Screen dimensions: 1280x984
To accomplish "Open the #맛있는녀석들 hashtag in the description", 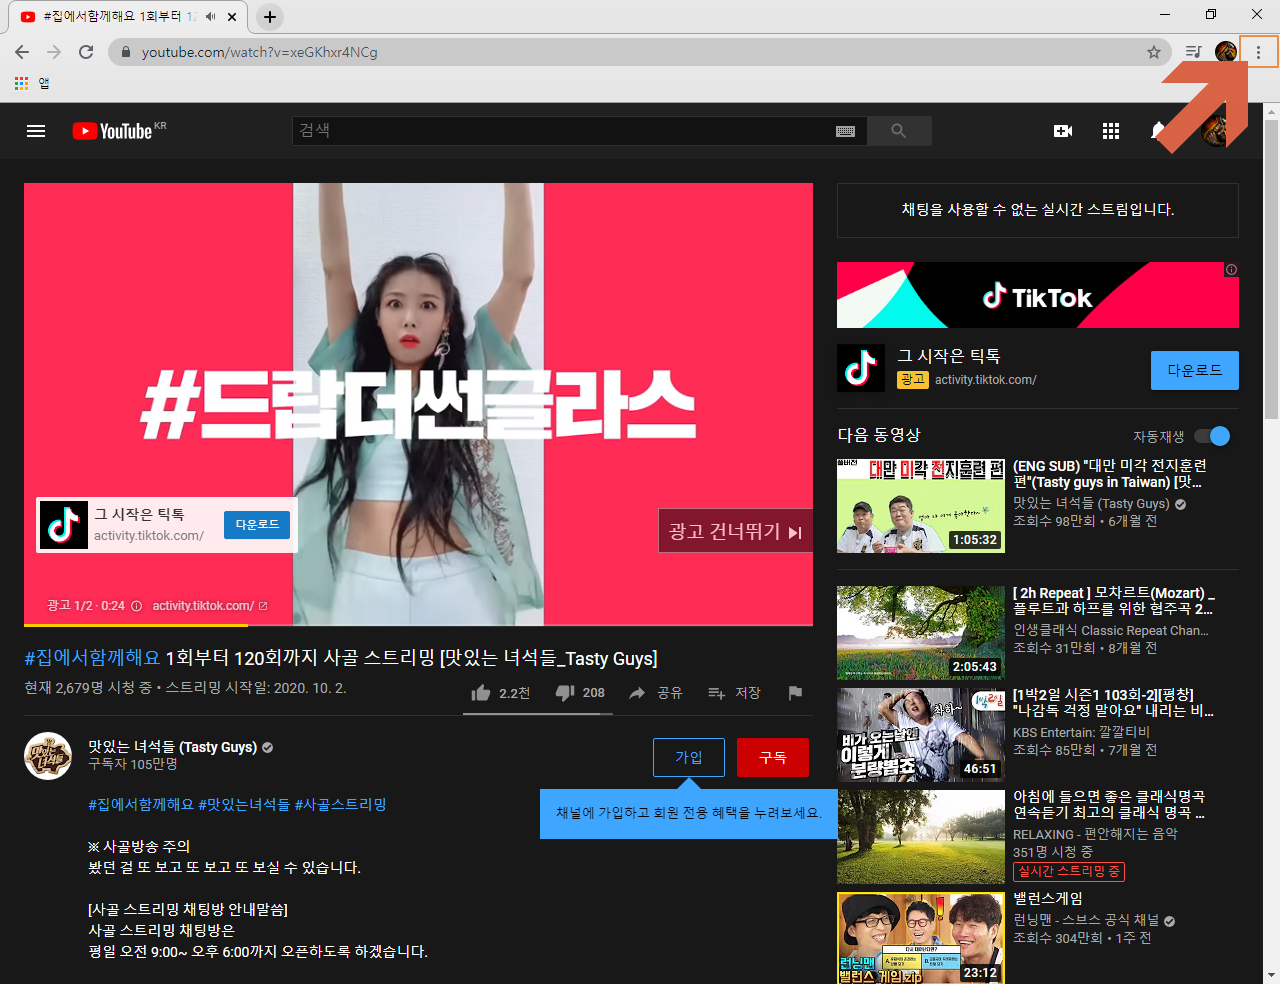I will click(x=244, y=804).
